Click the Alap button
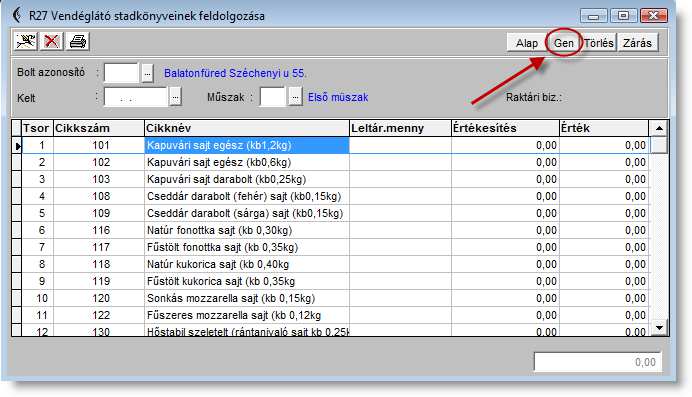The height and width of the screenshot is (397, 692). coord(527,43)
